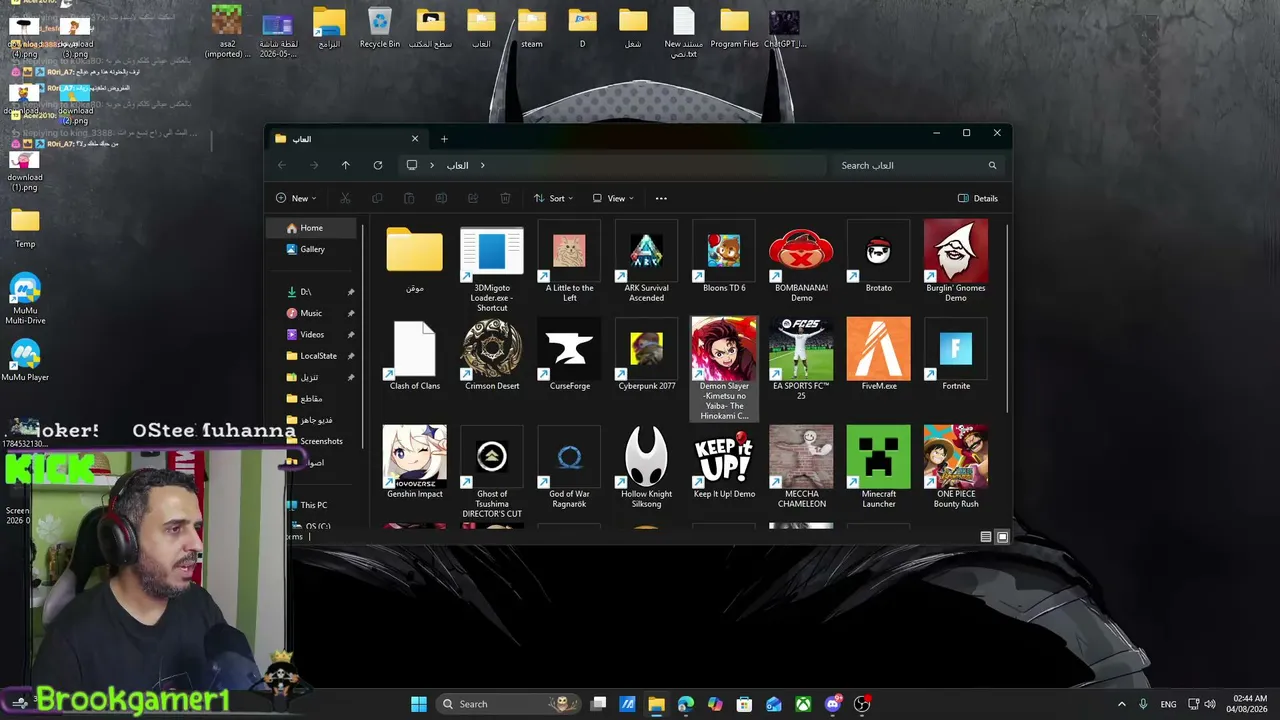
Task: Launch the Brotato game shortcut
Action: tap(878, 257)
